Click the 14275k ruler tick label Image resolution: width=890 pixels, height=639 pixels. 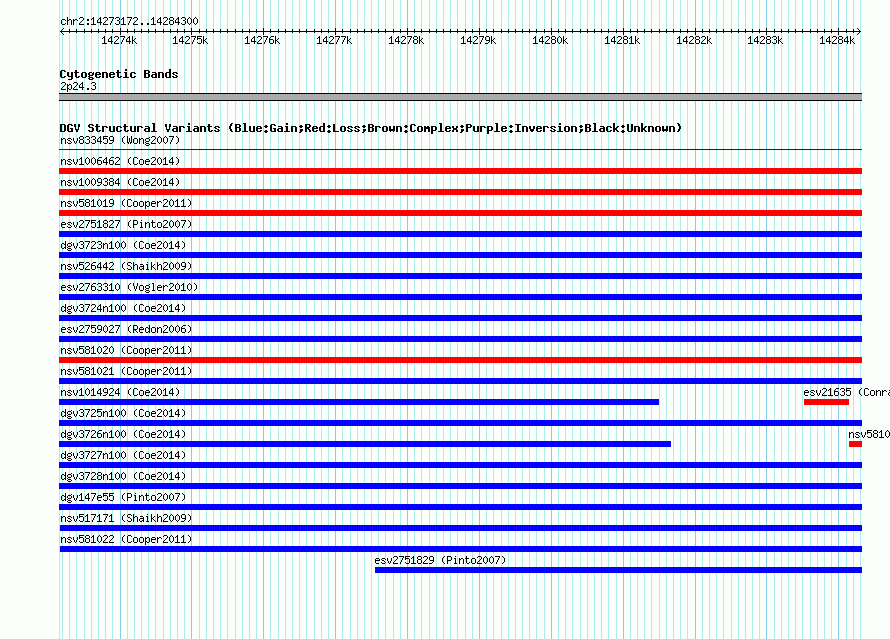[x=190, y=40]
